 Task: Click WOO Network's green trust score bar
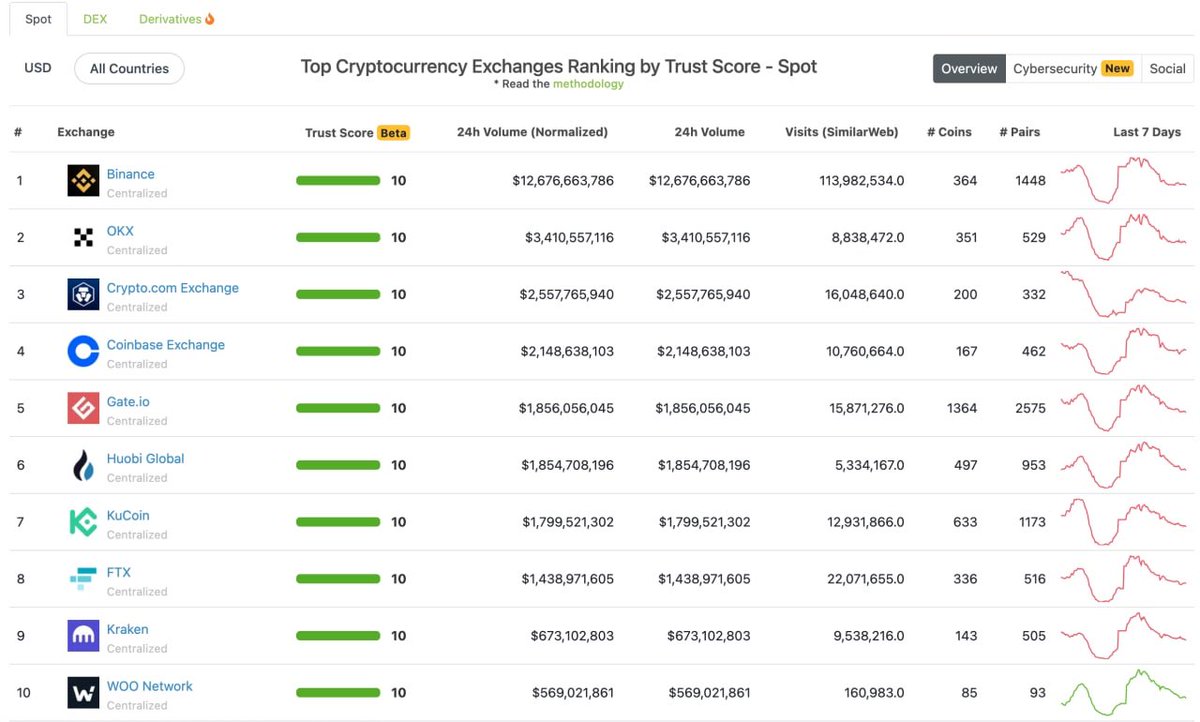point(338,693)
